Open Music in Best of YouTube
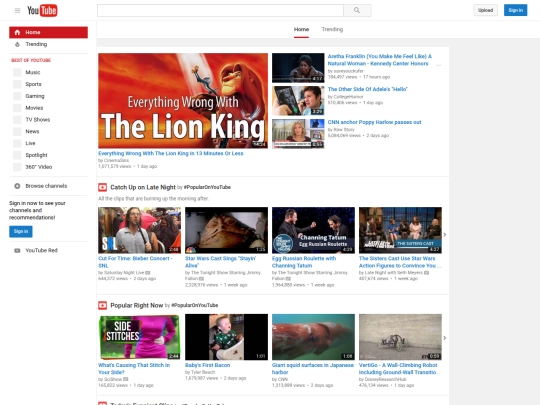The image size is (540, 405). [x=33, y=72]
